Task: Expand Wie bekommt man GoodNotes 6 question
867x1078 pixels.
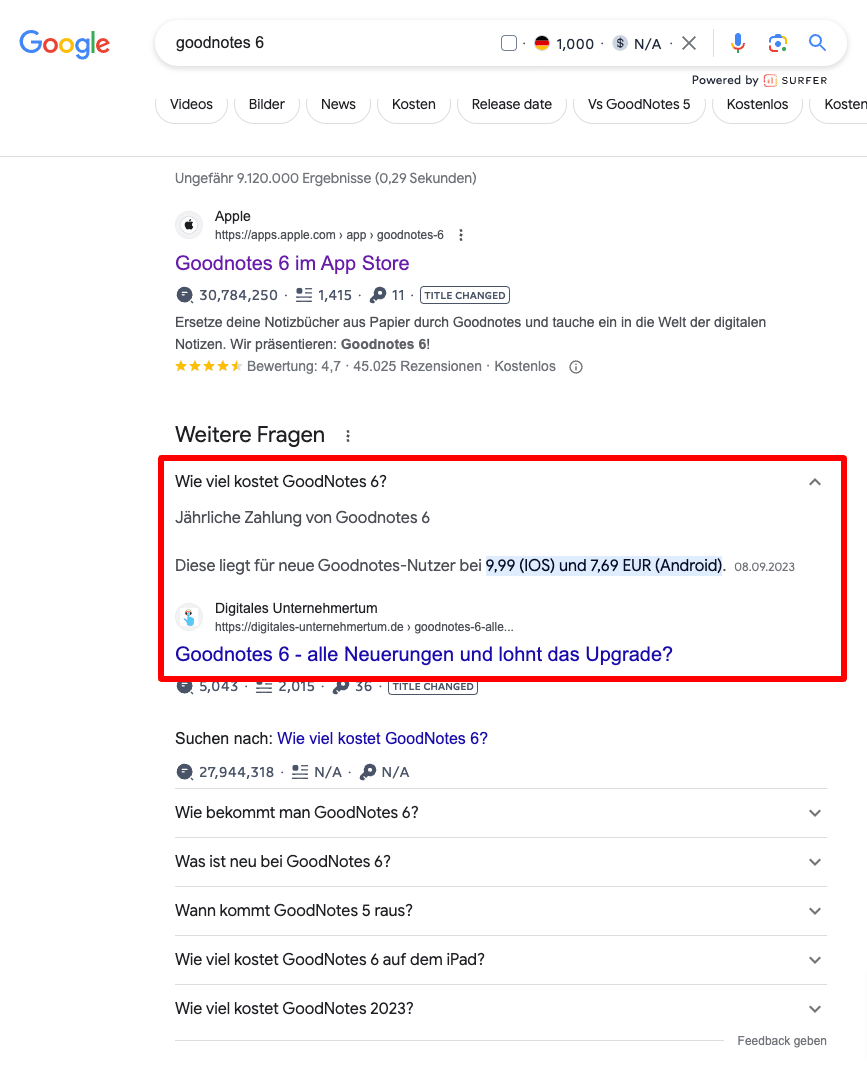Action: pos(501,813)
